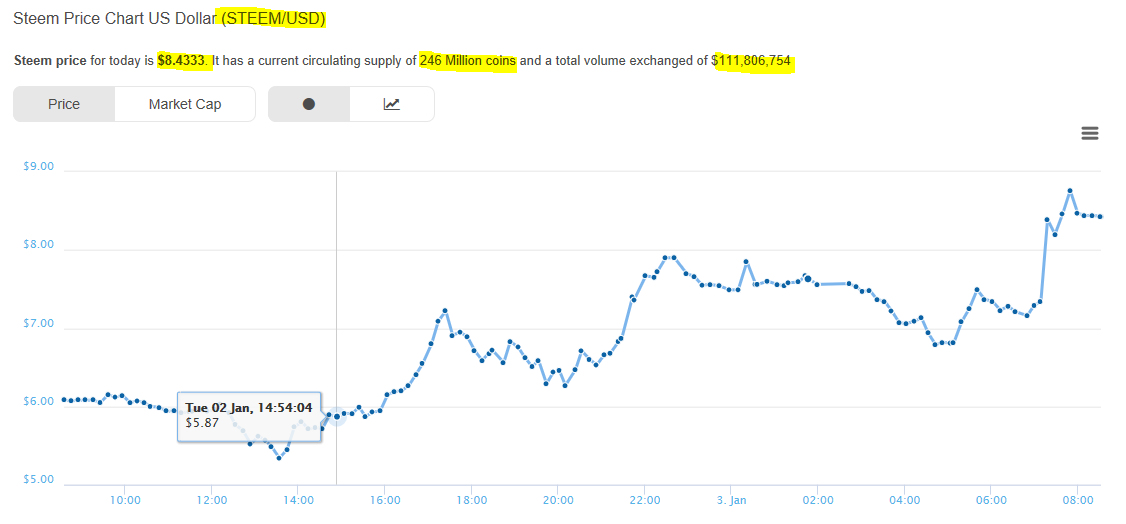Click the bold 'Steem price' text
1126x524 pixels.
coord(50,62)
